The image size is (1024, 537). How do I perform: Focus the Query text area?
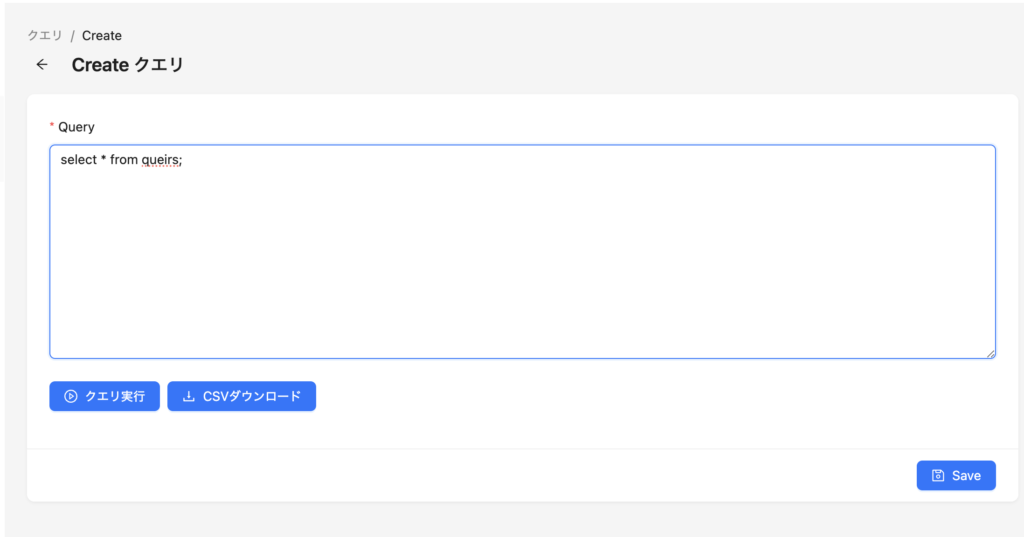pos(522,252)
